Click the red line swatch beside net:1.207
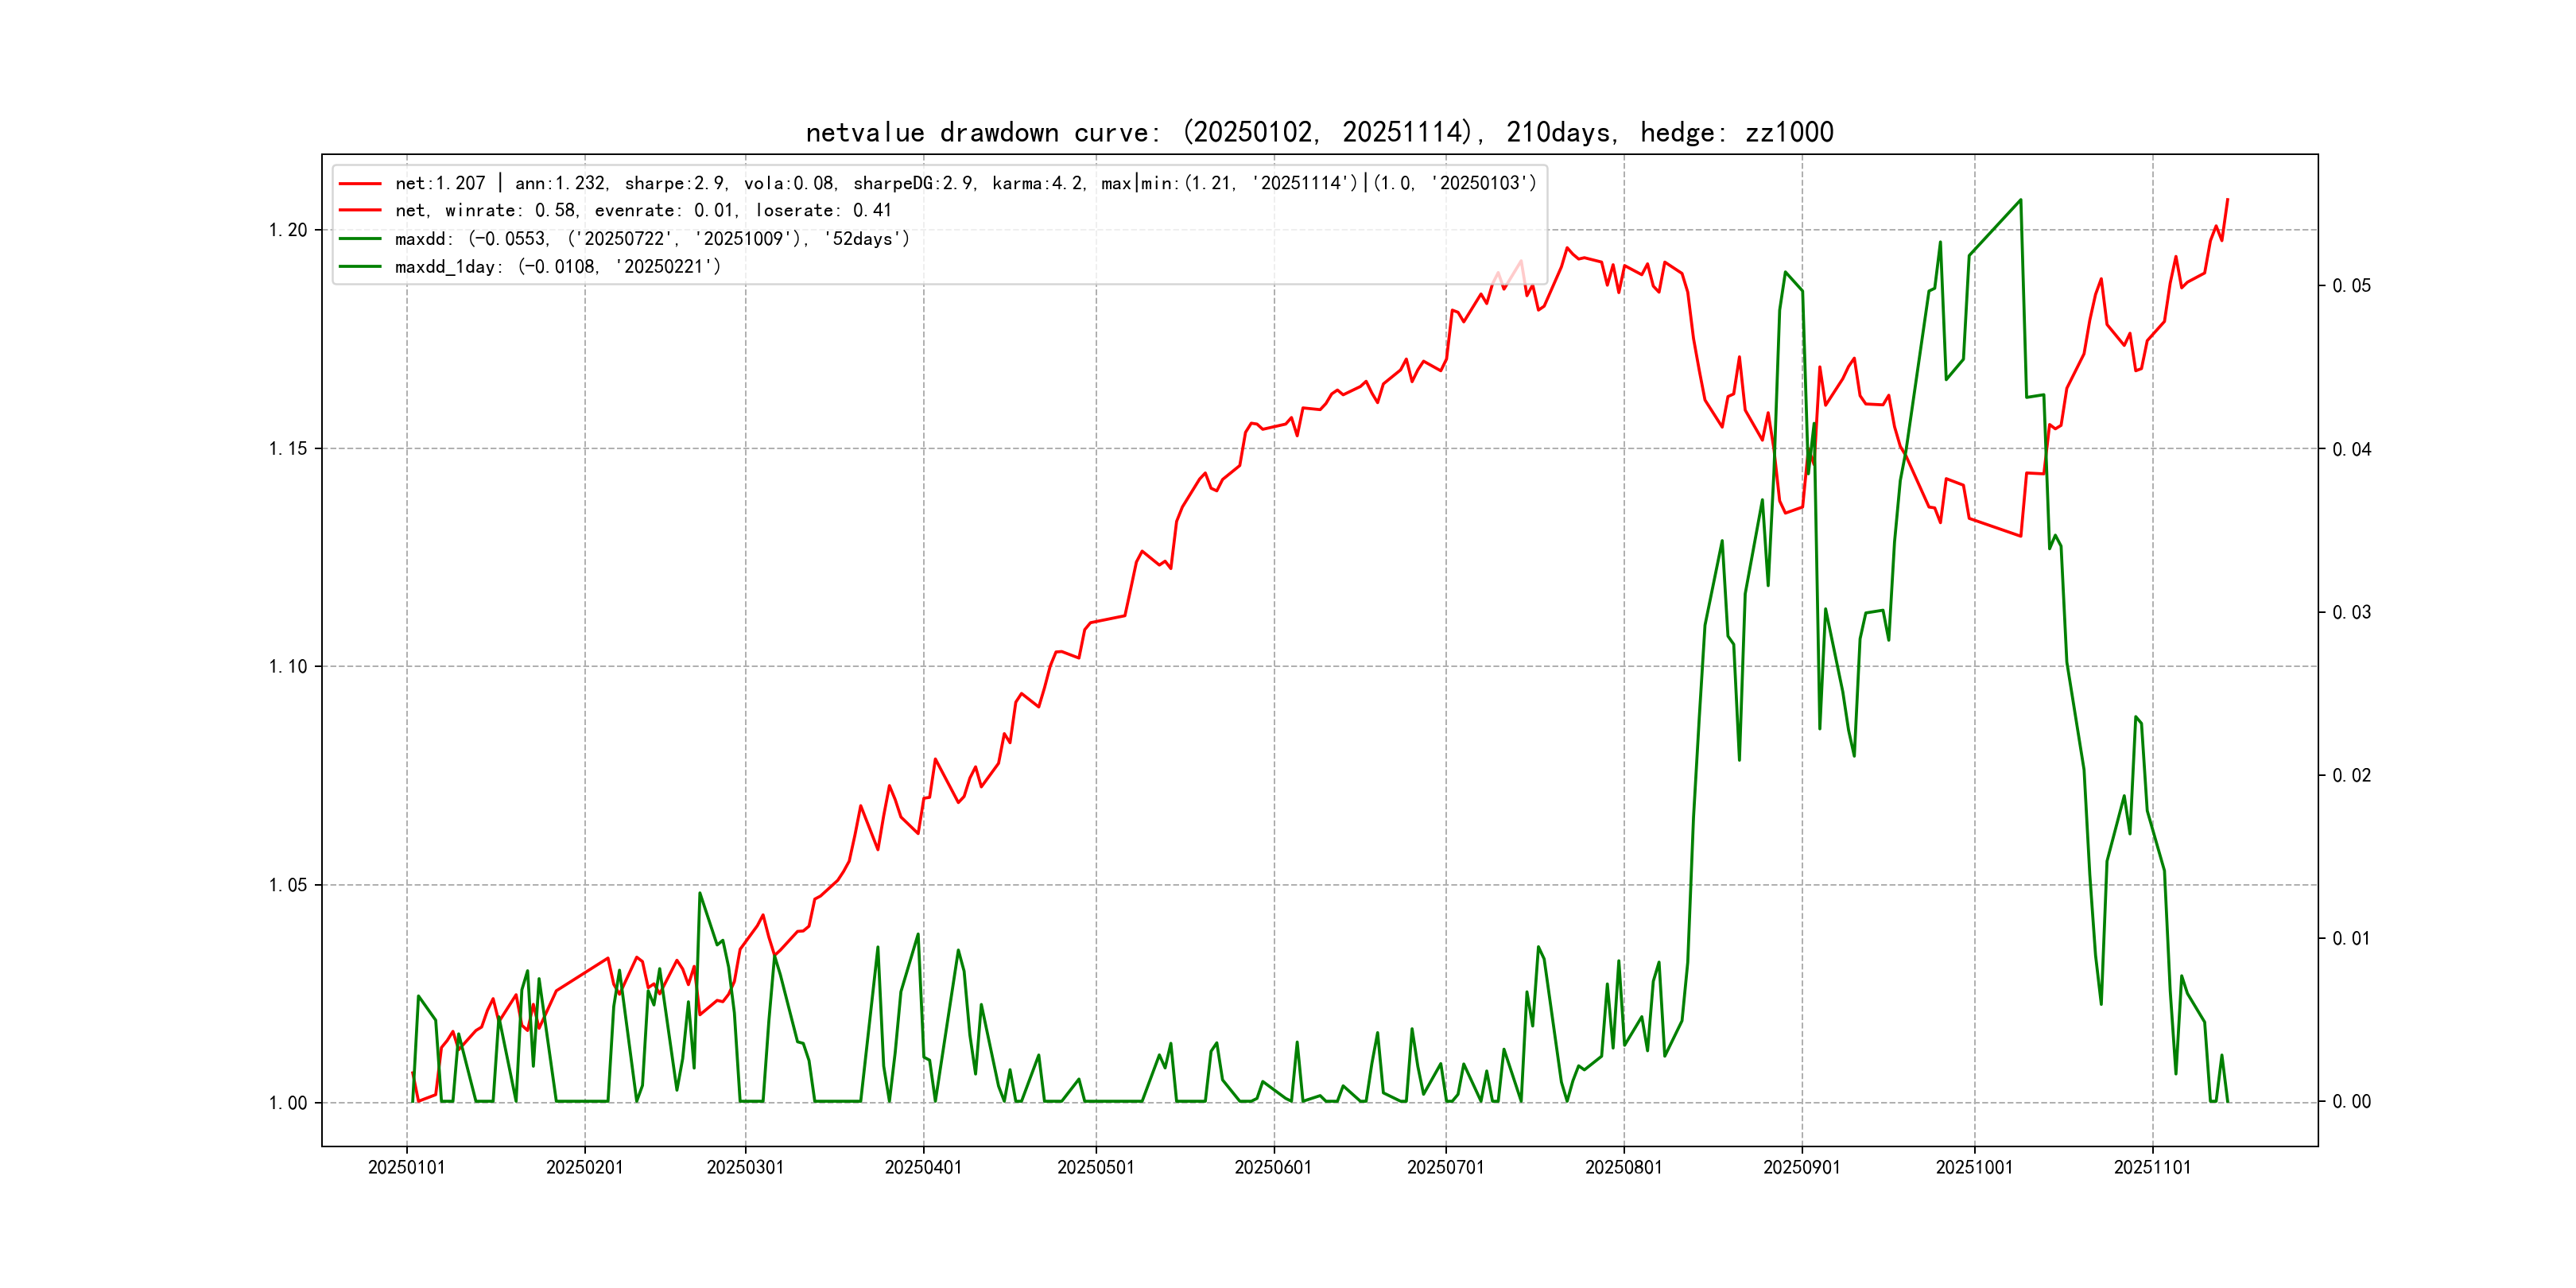Screen dimensions: 2576x1288 point(360,184)
